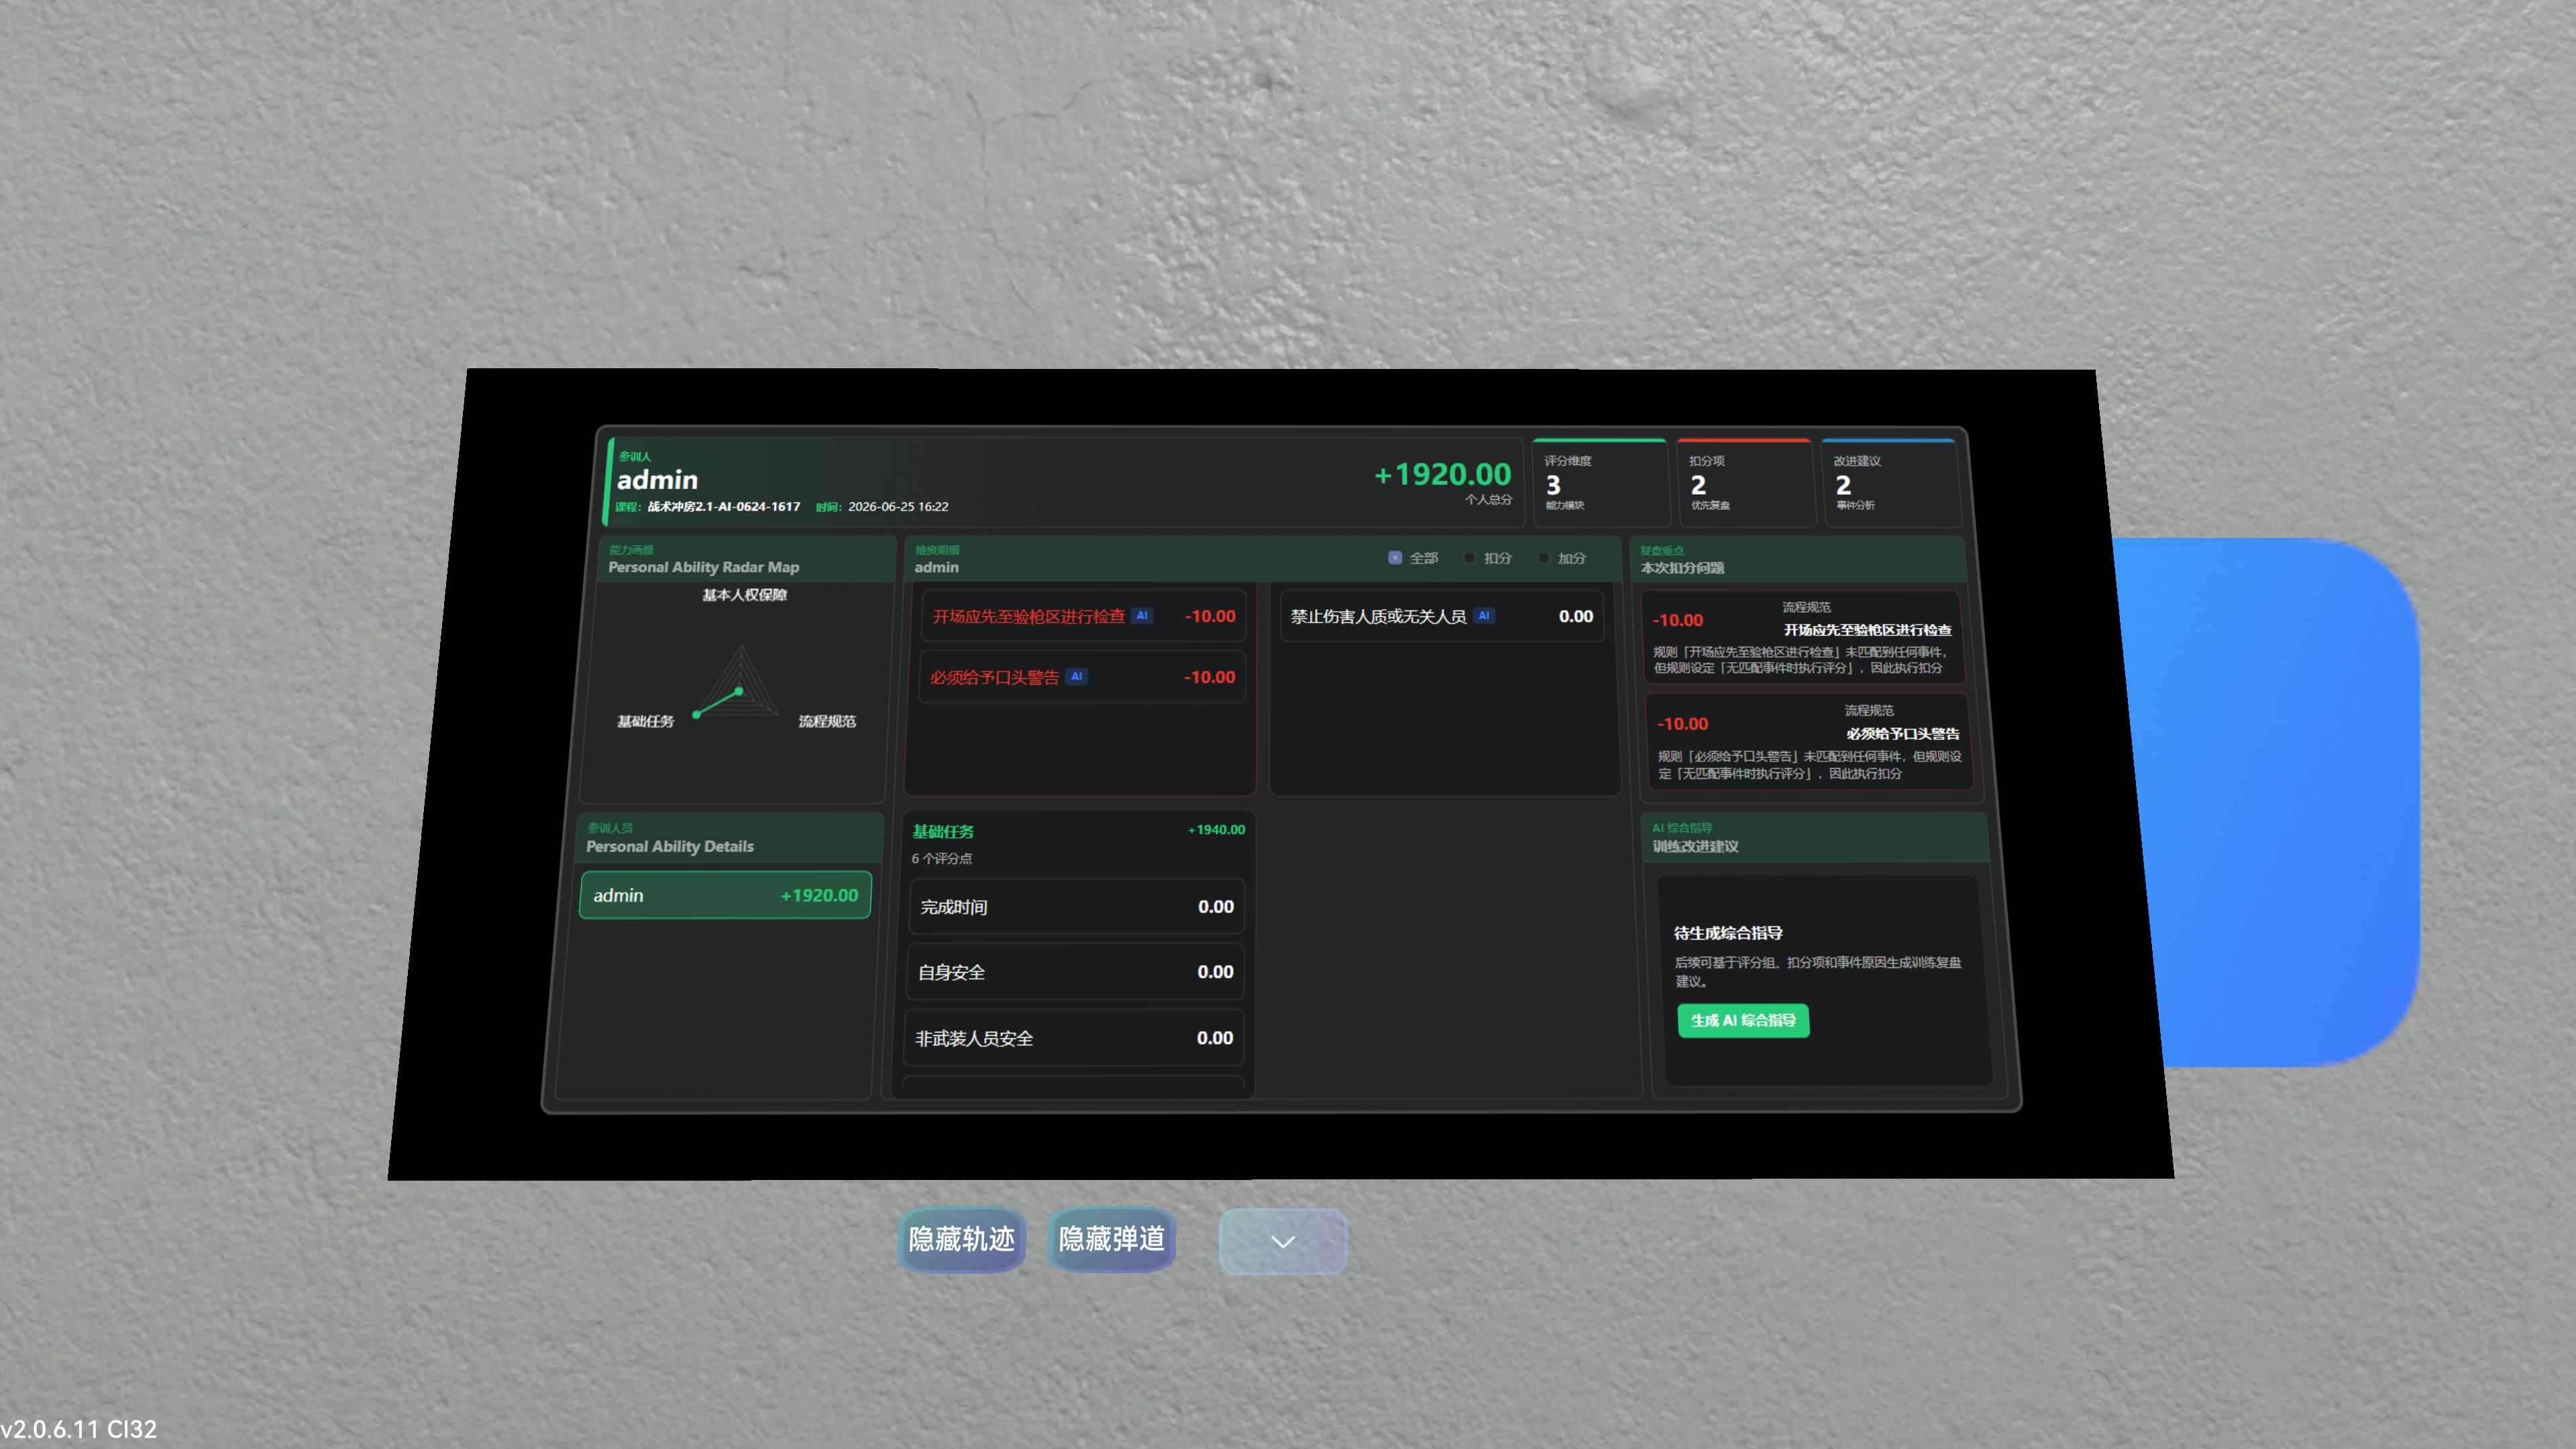Open the 扣分项 summary card
This screenshot has height=1449, width=2576.
1745,483
